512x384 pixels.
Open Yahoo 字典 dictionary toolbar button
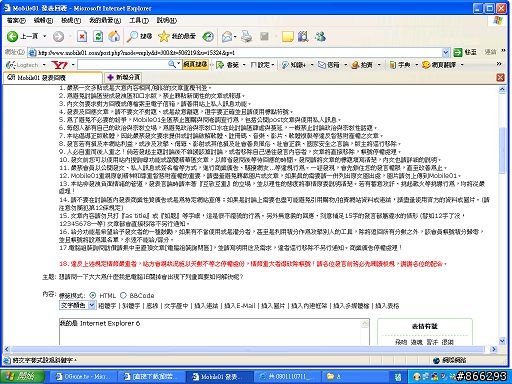tap(400, 65)
